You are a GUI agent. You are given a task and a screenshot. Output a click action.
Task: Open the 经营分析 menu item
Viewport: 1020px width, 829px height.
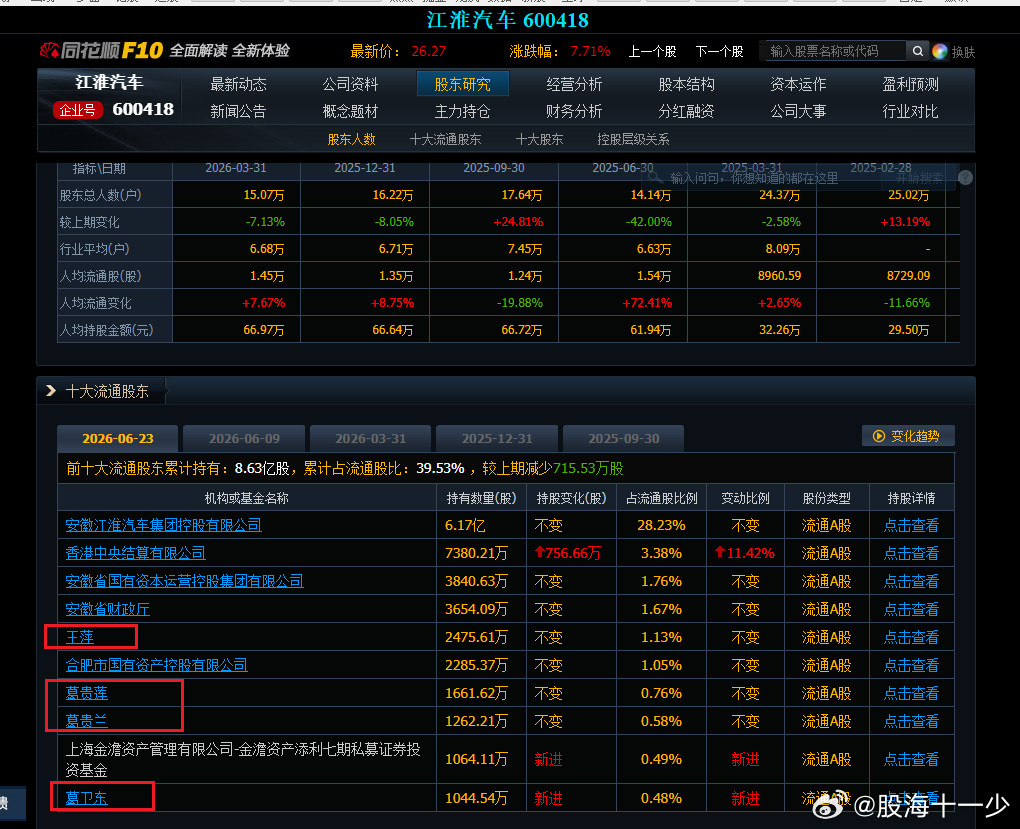pyautogui.click(x=574, y=84)
